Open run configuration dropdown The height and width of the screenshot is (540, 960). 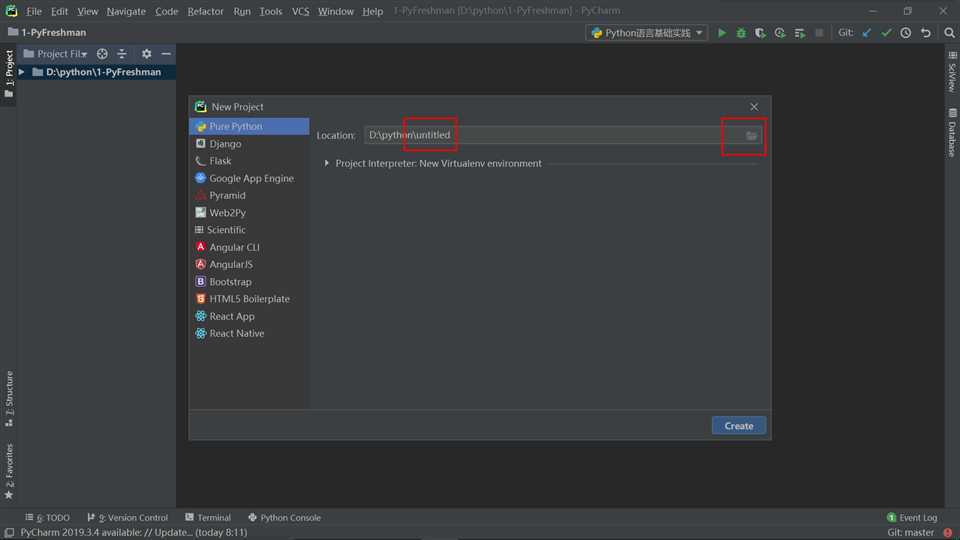point(647,33)
